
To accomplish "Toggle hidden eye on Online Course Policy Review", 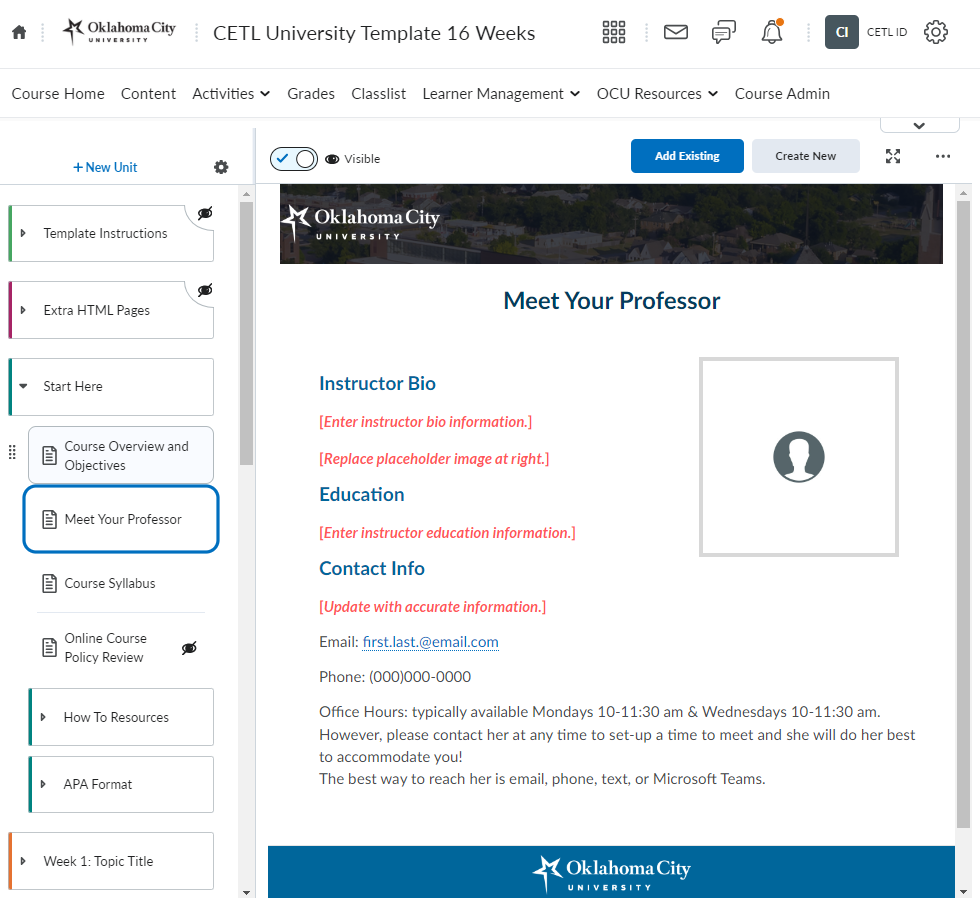I will pos(189,648).
